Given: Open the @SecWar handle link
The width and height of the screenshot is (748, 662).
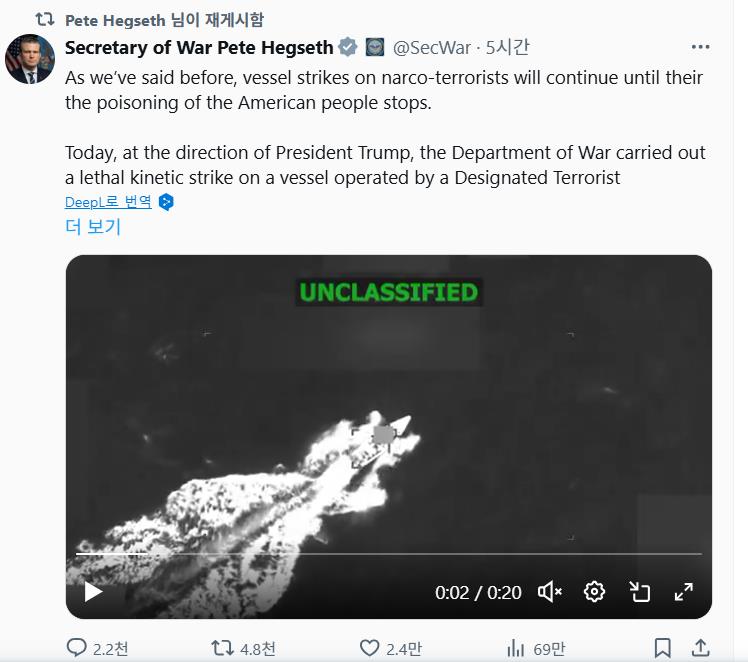Looking at the screenshot, I should click(x=431, y=47).
